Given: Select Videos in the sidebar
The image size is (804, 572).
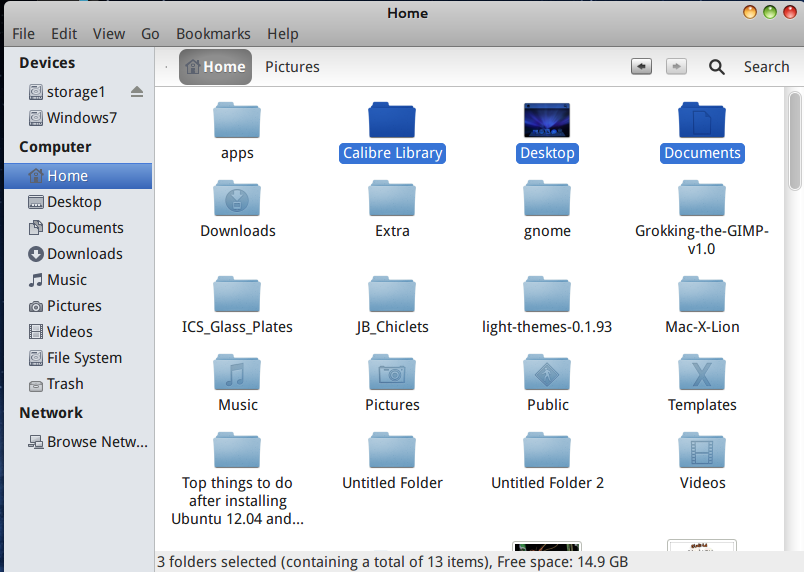Looking at the screenshot, I should [61, 332].
